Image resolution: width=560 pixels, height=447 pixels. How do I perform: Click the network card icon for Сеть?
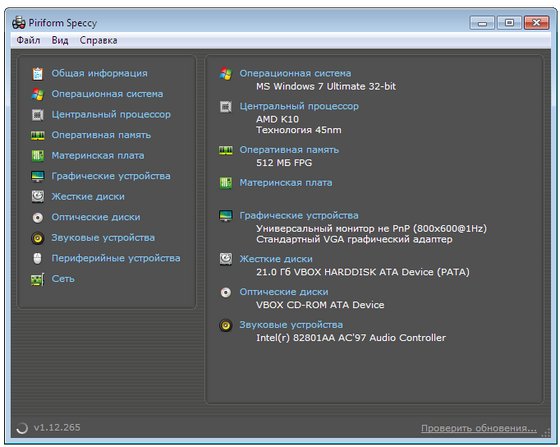pyautogui.click(x=38, y=279)
